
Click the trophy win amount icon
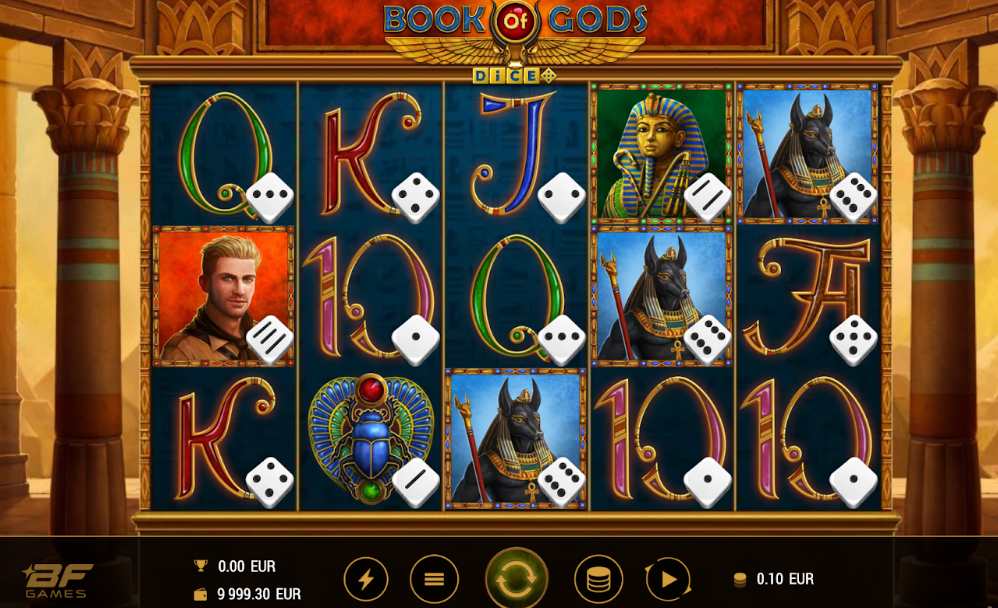click(200, 565)
